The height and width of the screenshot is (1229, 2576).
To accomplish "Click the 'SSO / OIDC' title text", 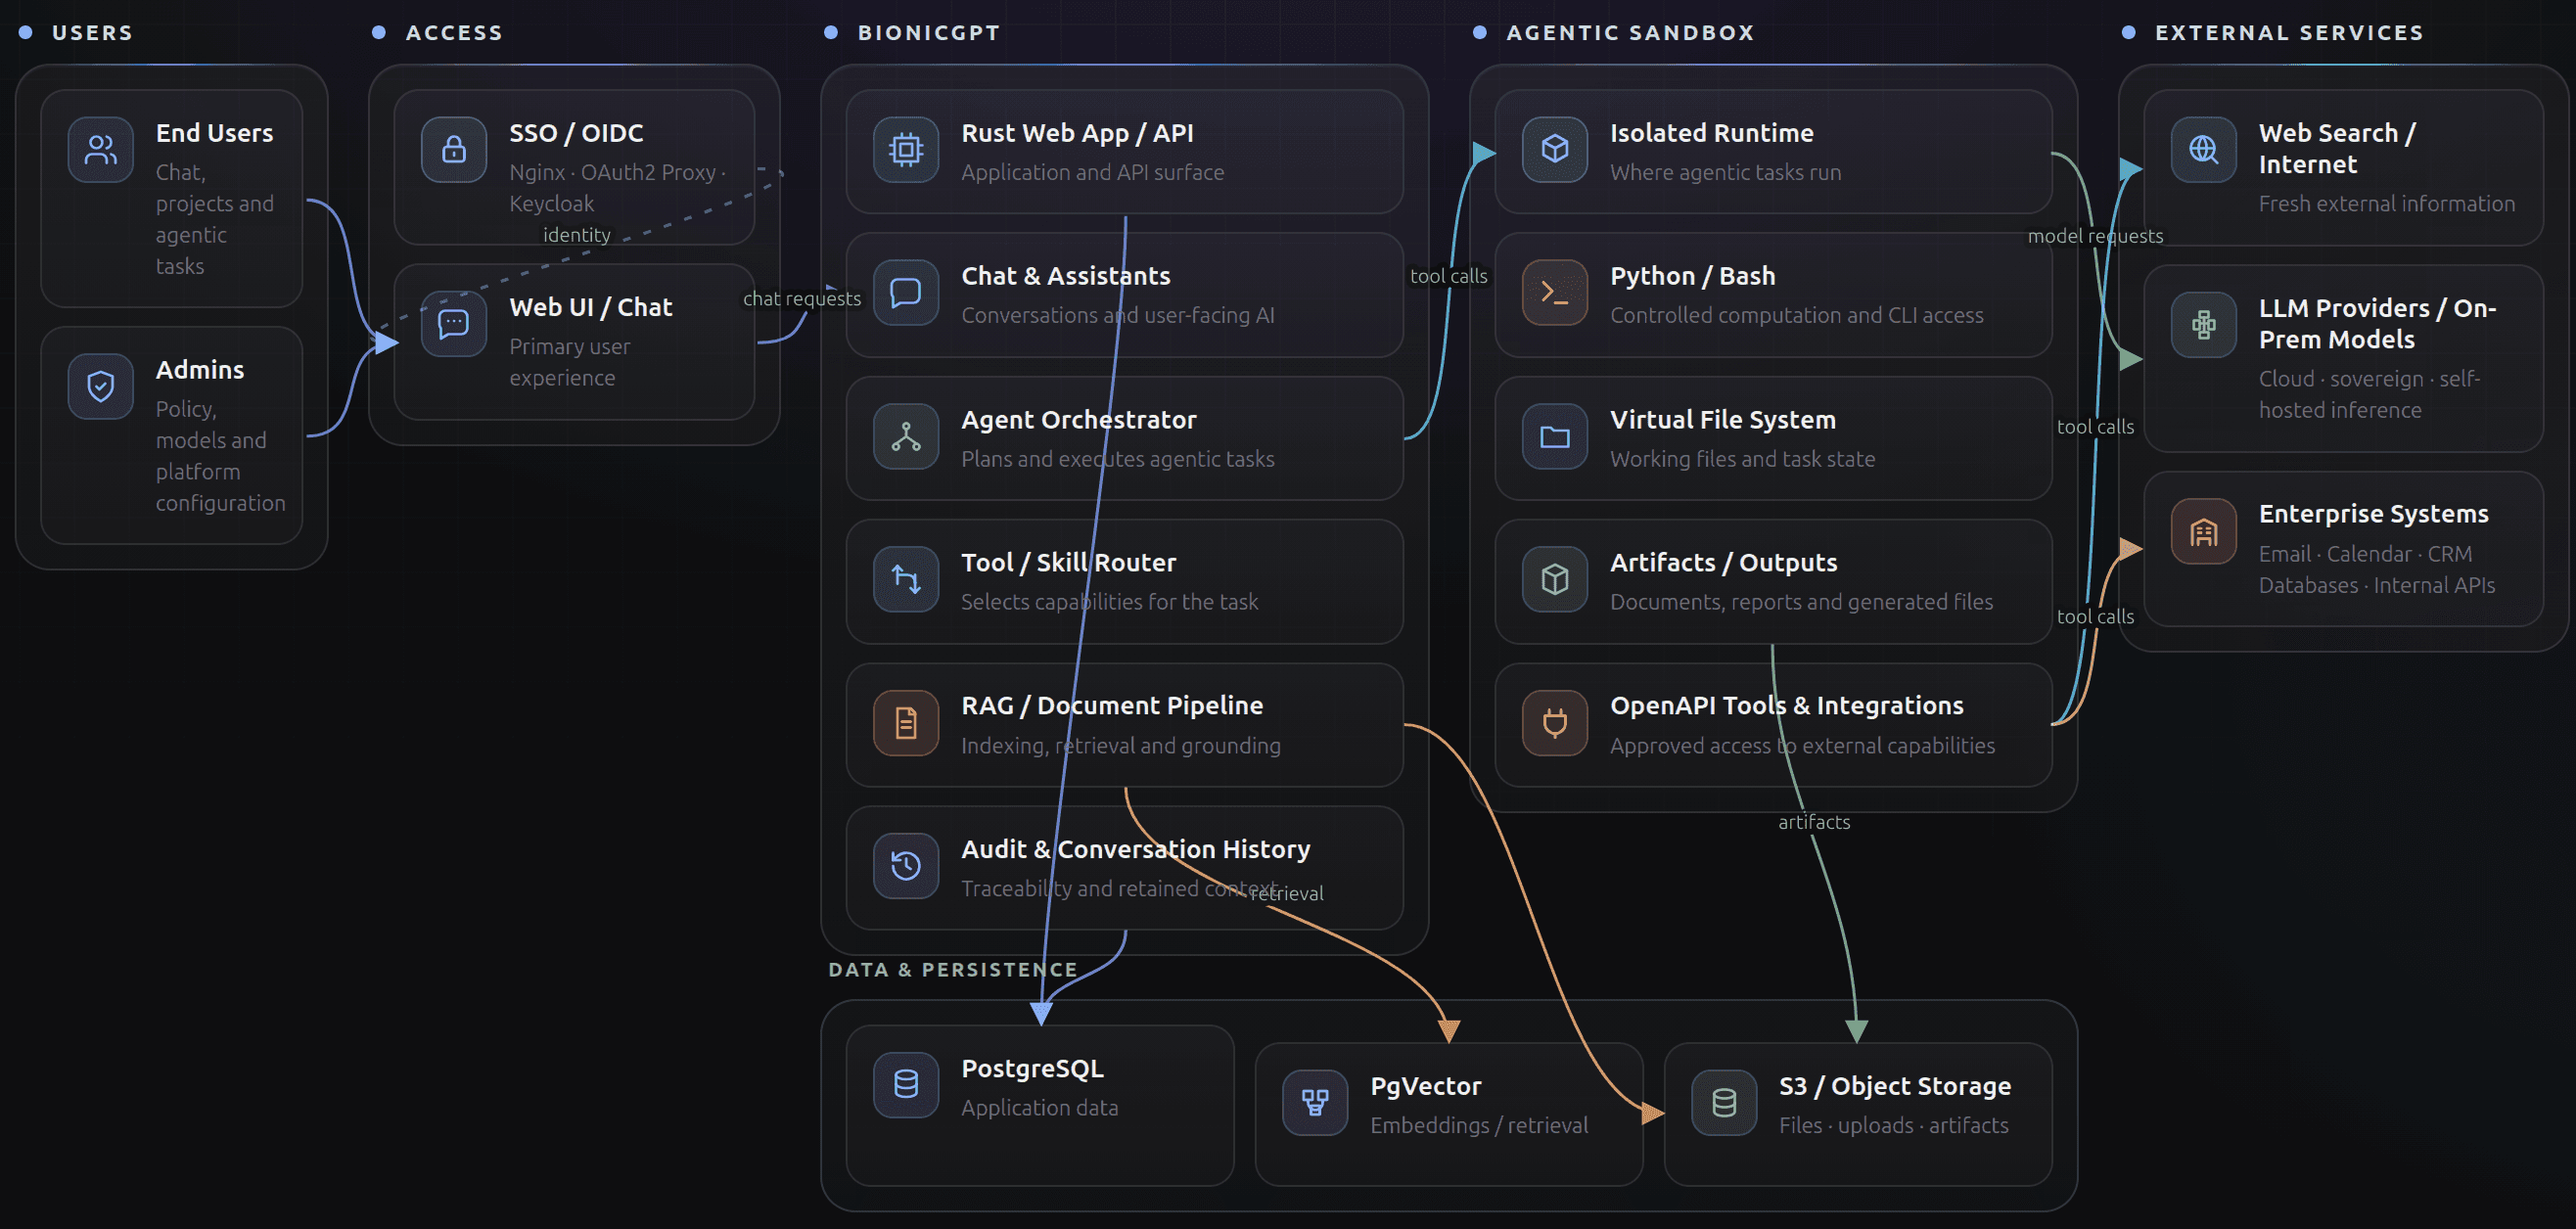I will coord(576,133).
